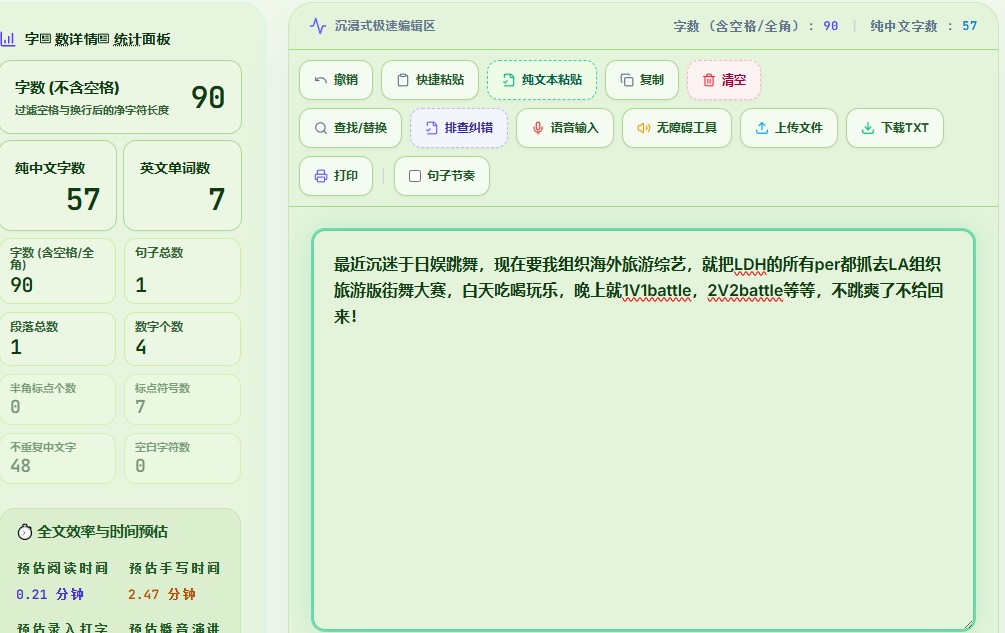Click the document icon in 纯文本粘贴

click(x=508, y=80)
